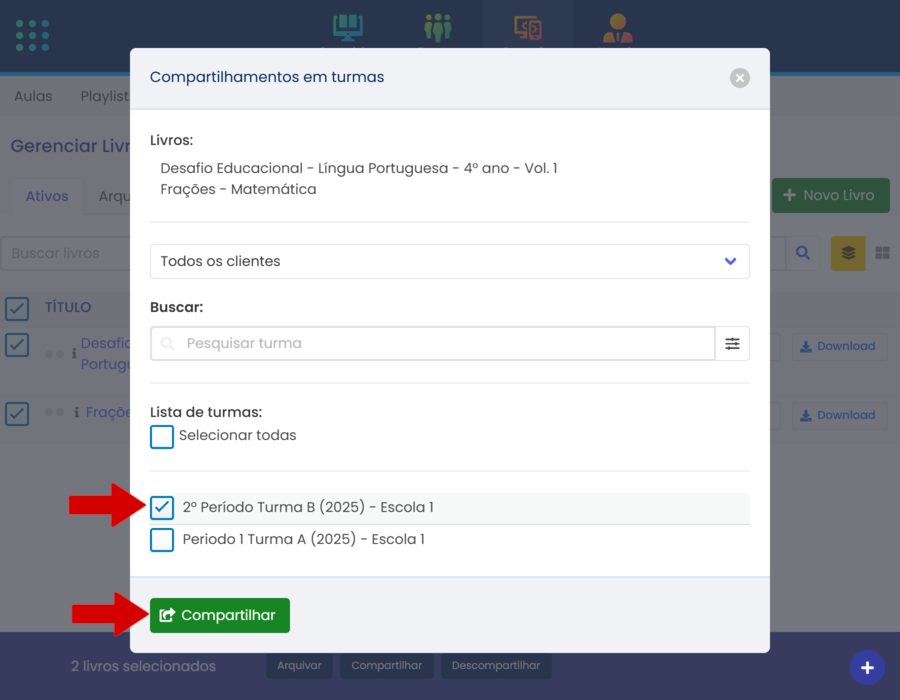Click Descompartilhar in the bottom bar
This screenshot has width=900, height=700.
pyautogui.click(x=495, y=665)
